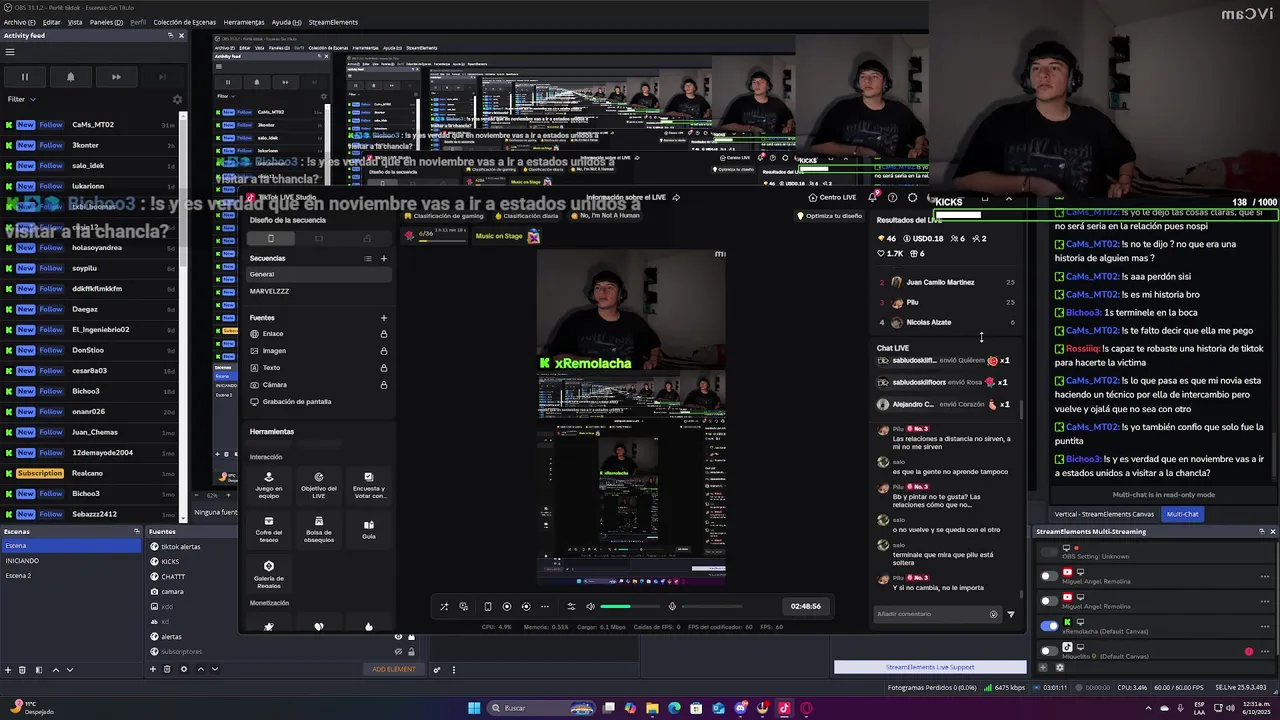Open the Herramientas menu in OBS
The width and height of the screenshot is (1280, 720).
244,22
